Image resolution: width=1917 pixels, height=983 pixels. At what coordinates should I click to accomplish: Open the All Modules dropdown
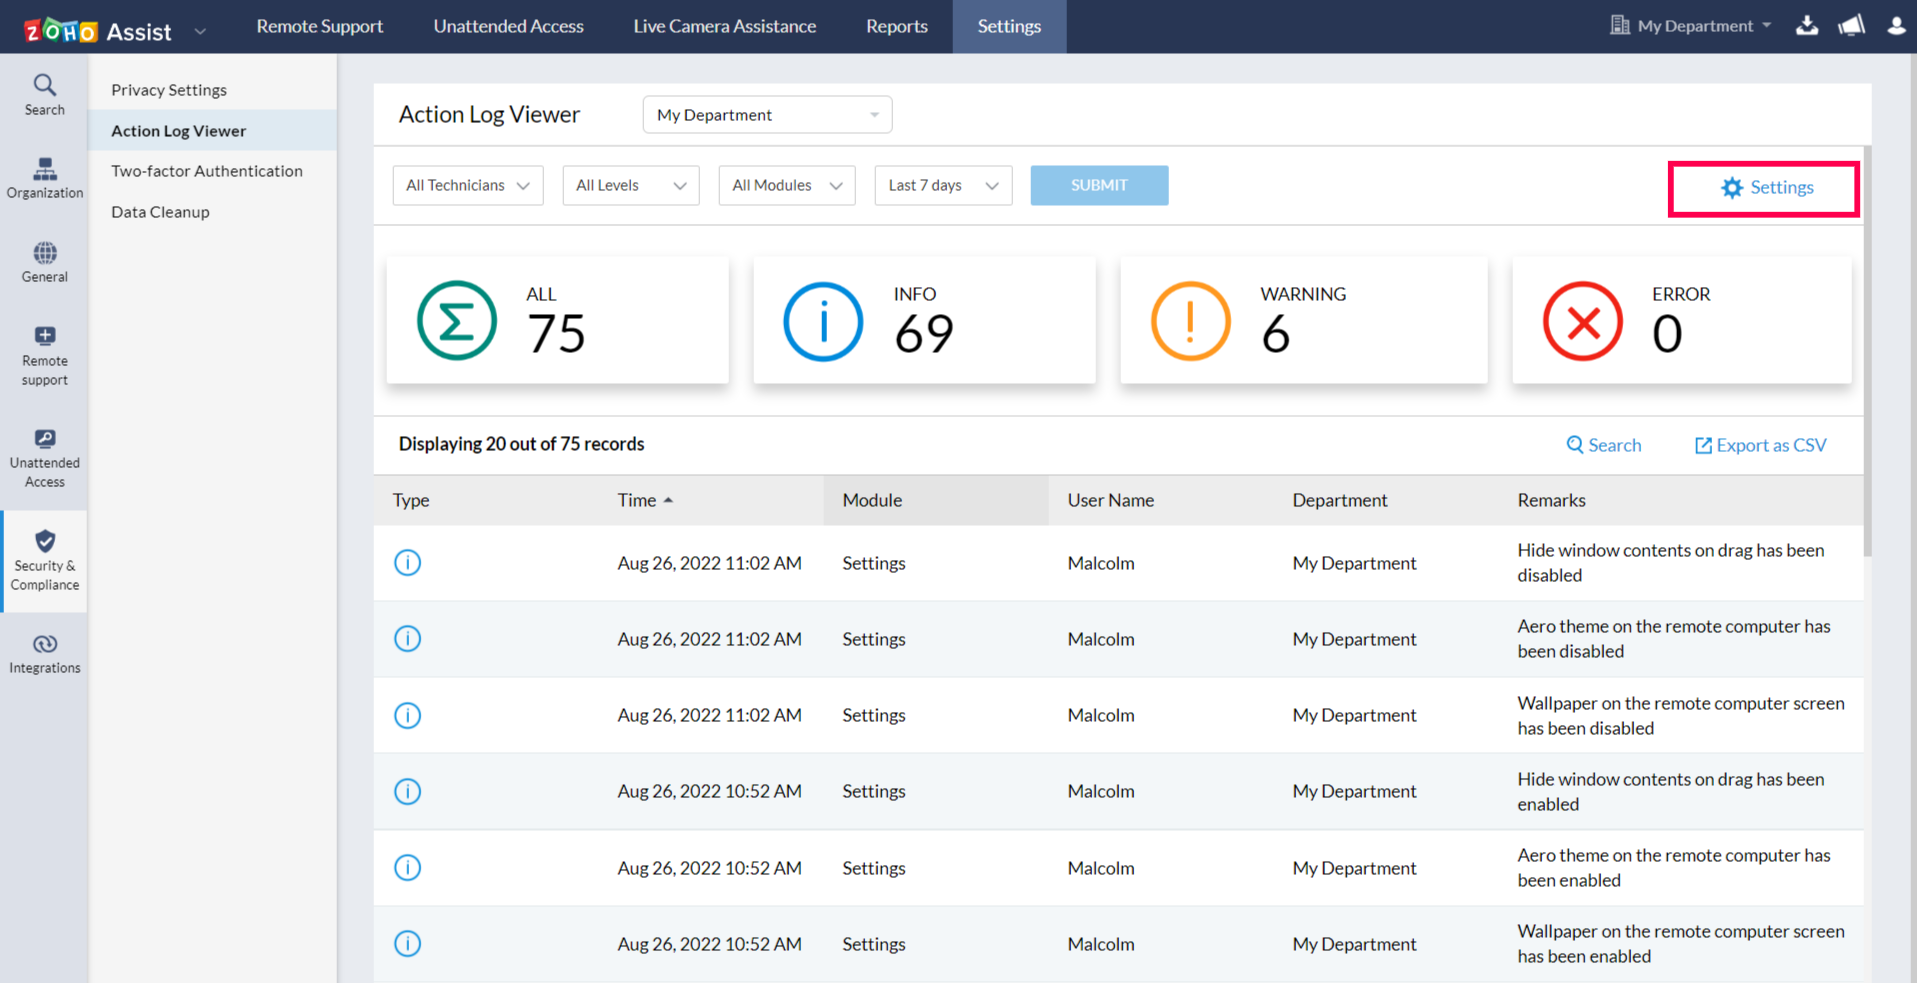coord(787,185)
